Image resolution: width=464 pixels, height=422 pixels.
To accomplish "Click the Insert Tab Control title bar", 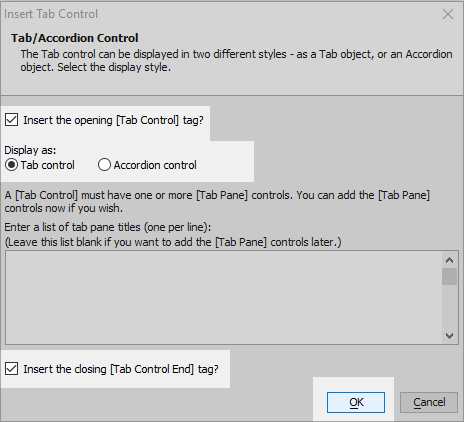I will click(220, 14).
